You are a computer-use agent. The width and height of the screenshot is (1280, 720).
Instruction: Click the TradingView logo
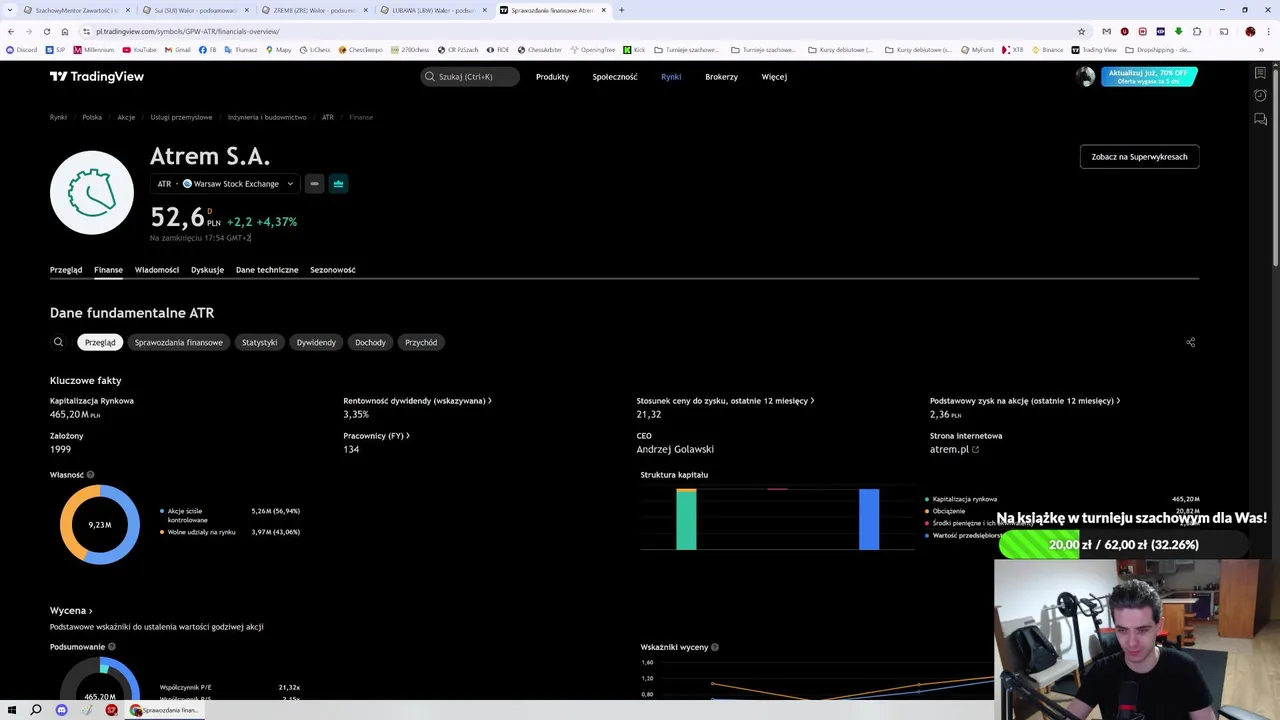(x=97, y=76)
